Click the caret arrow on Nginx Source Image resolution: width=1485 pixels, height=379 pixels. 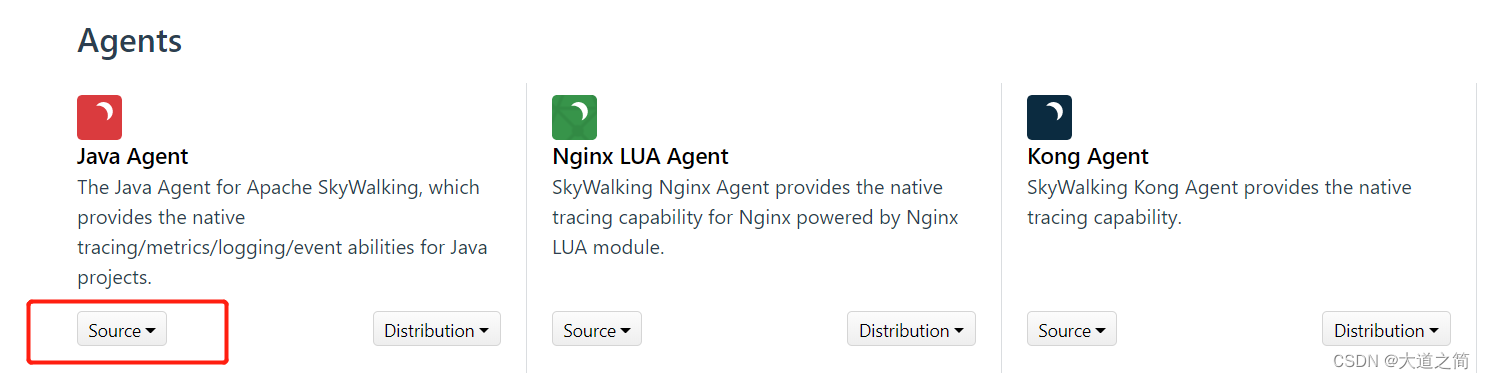pos(626,331)
